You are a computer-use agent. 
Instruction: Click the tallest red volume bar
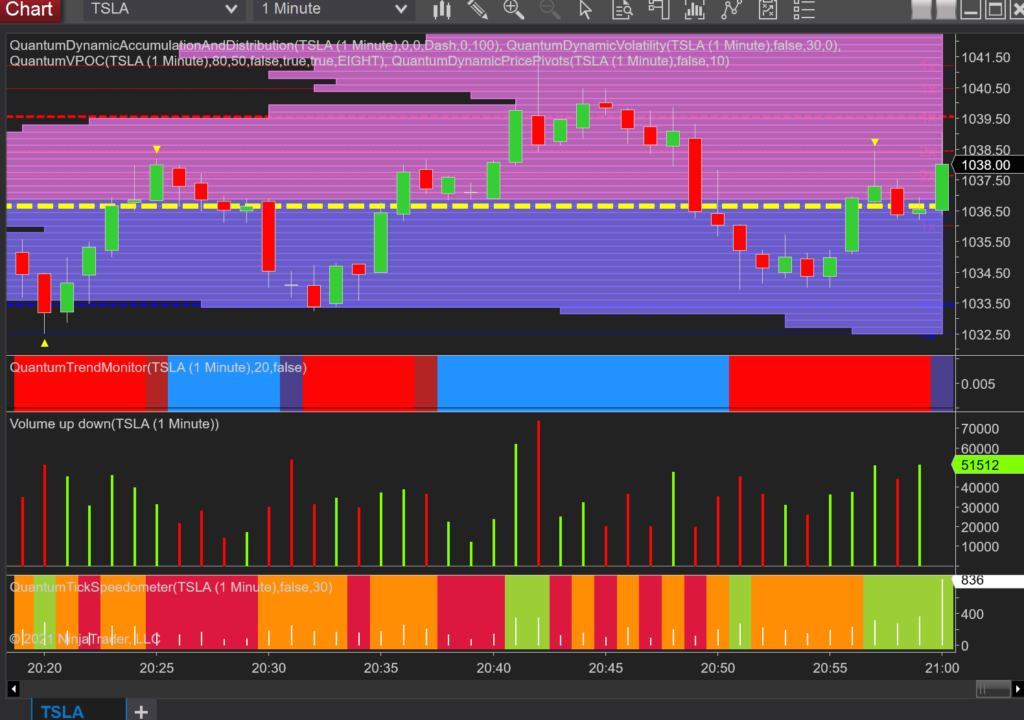point(538,493)
